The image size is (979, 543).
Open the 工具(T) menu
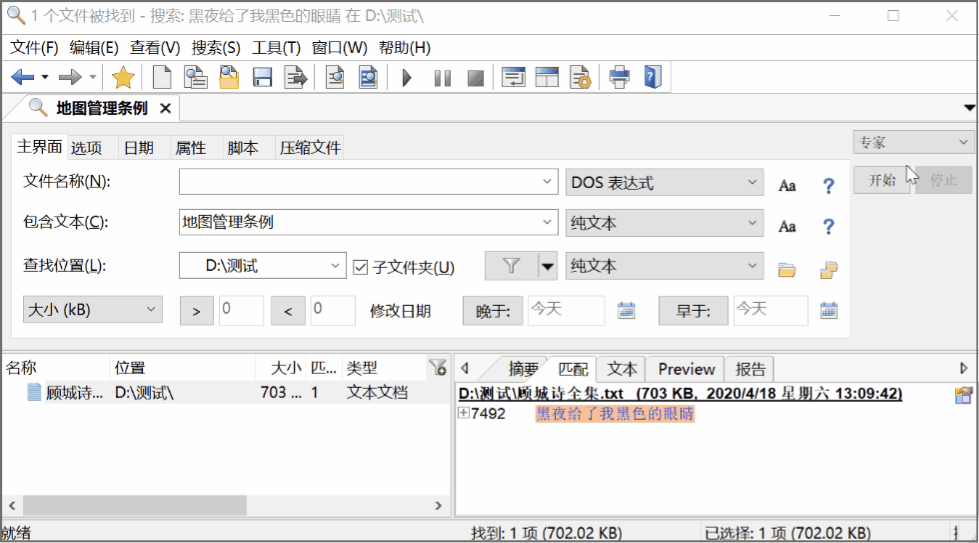(x=276, y=47)
